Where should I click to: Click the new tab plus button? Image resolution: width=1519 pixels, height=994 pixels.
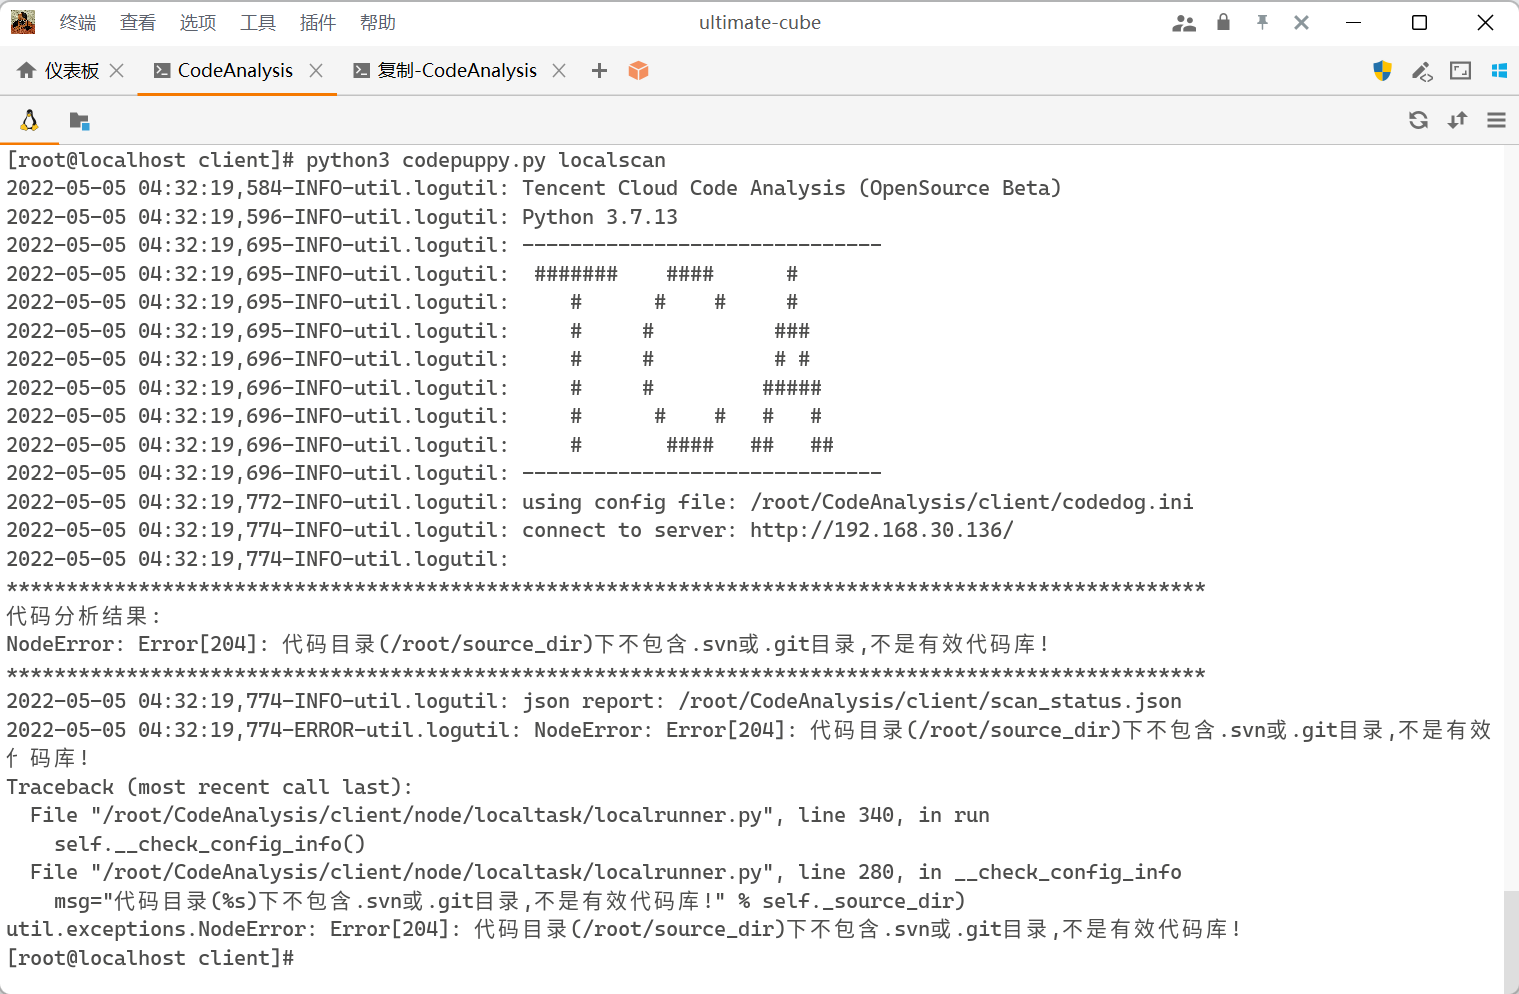598,70
